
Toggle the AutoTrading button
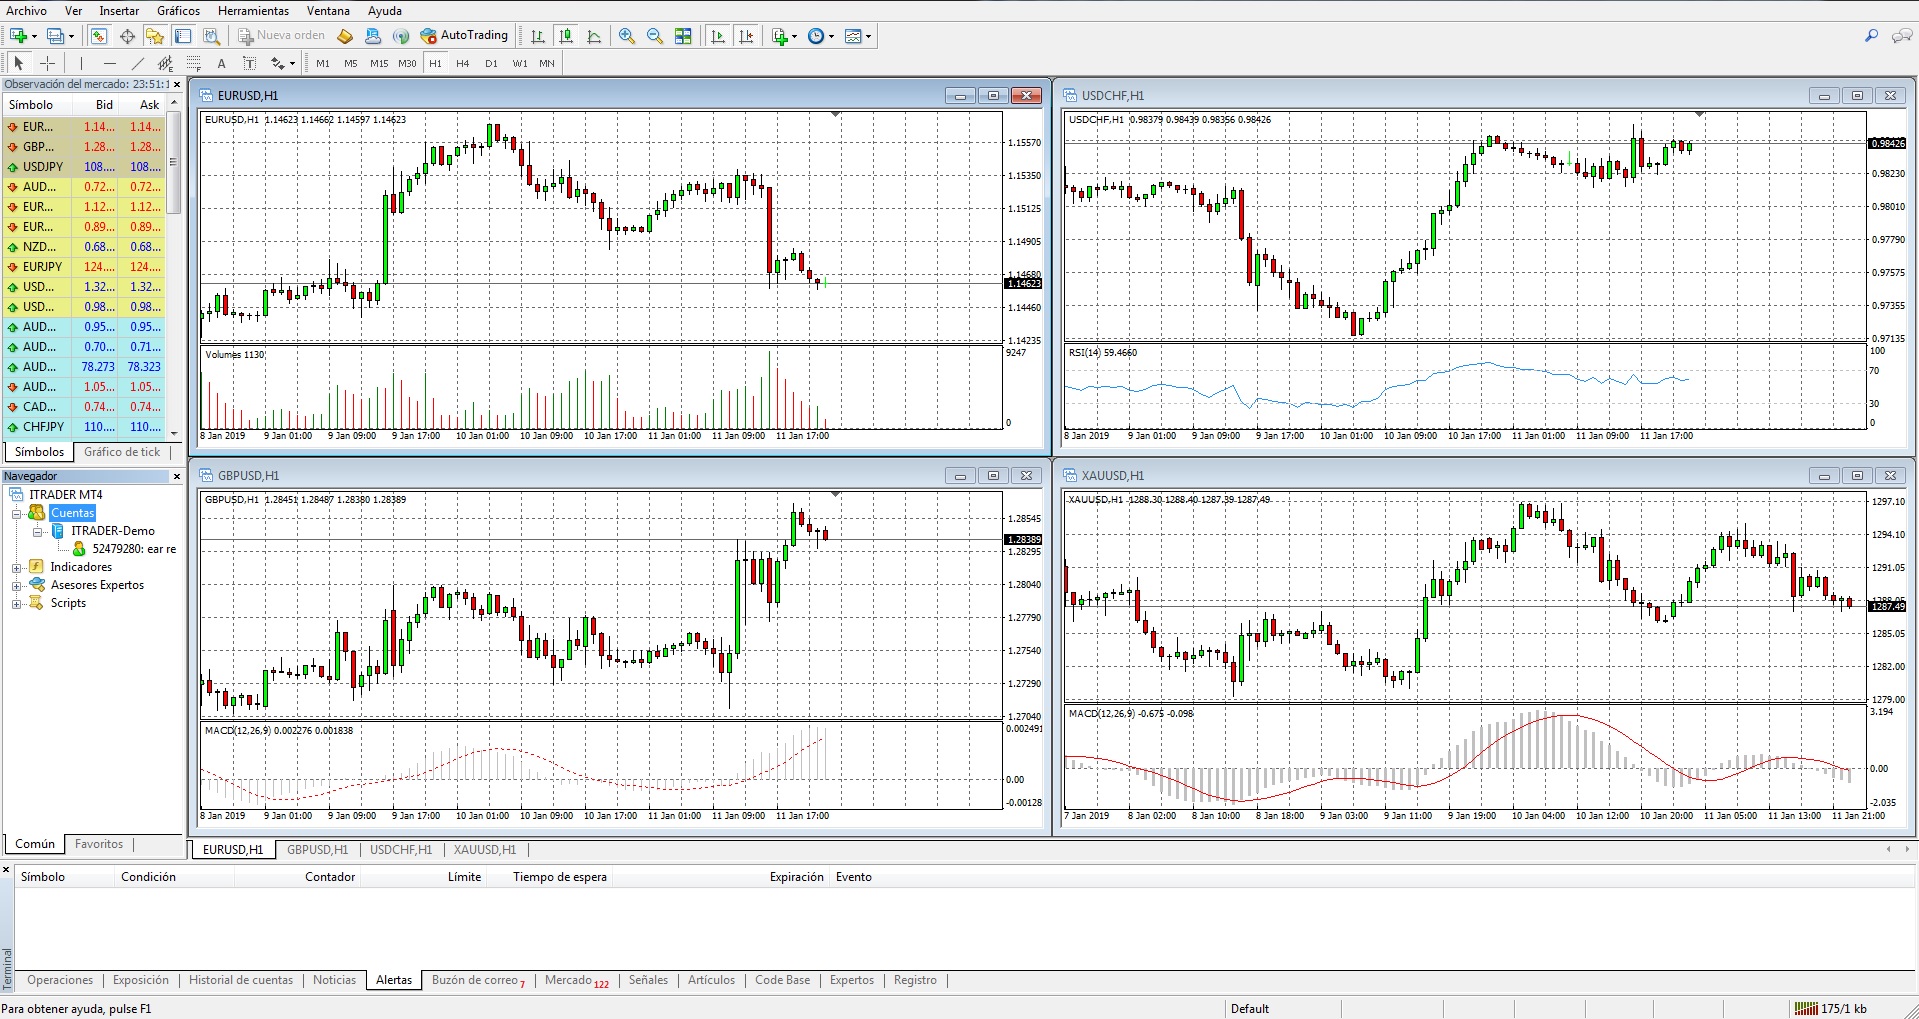tap(464, 36)
